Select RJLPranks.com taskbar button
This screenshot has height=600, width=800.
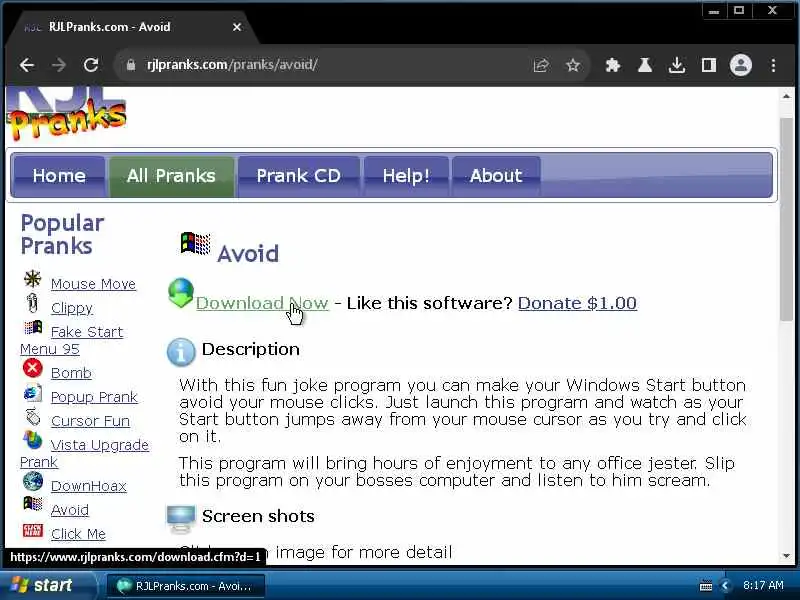[x=186, y=586]
